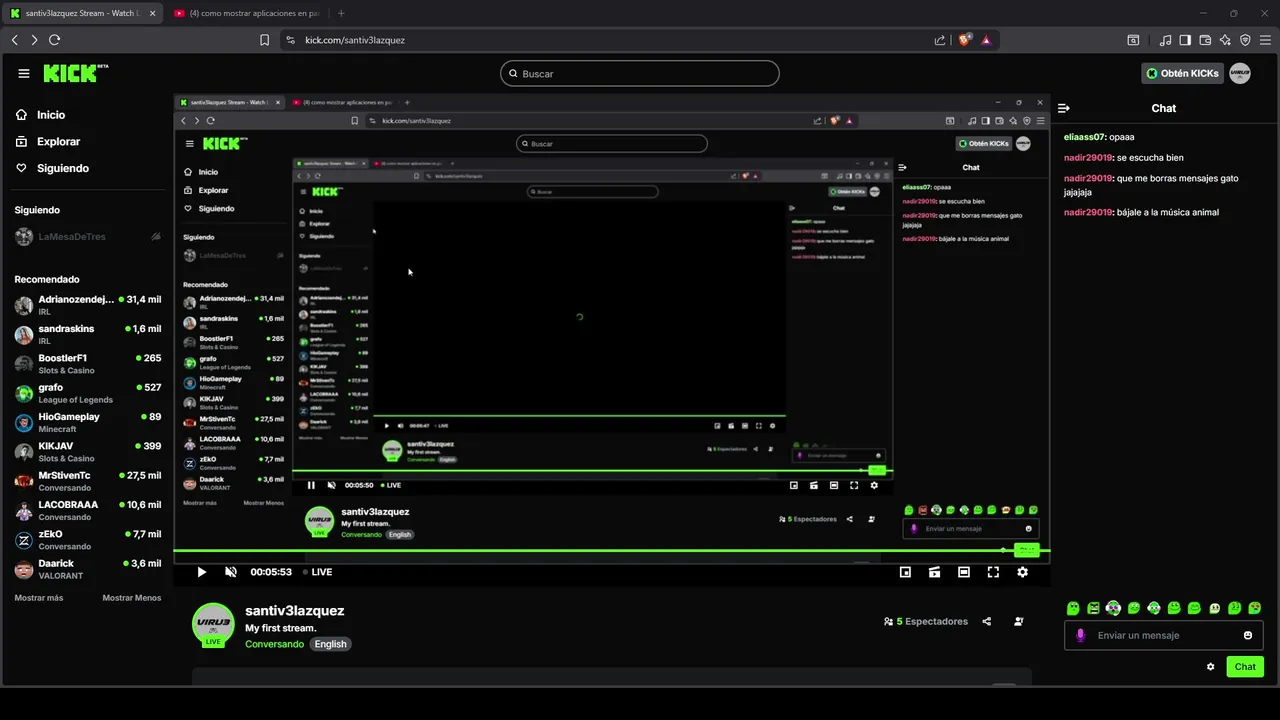Open recommended channel zEkO
The image size is (1280, 720).
tap(88, 540)
